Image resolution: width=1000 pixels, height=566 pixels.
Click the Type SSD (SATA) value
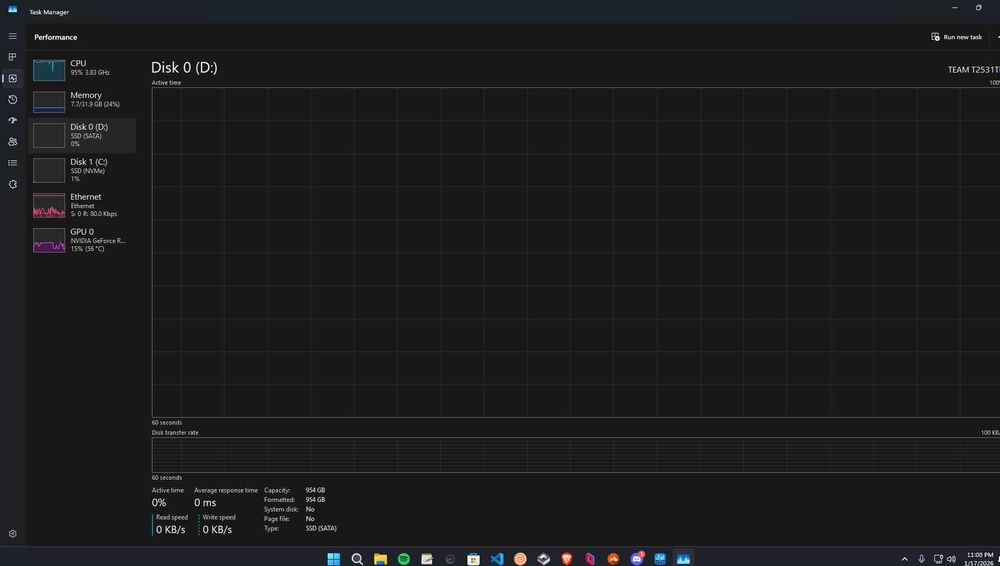coord(321,528)
